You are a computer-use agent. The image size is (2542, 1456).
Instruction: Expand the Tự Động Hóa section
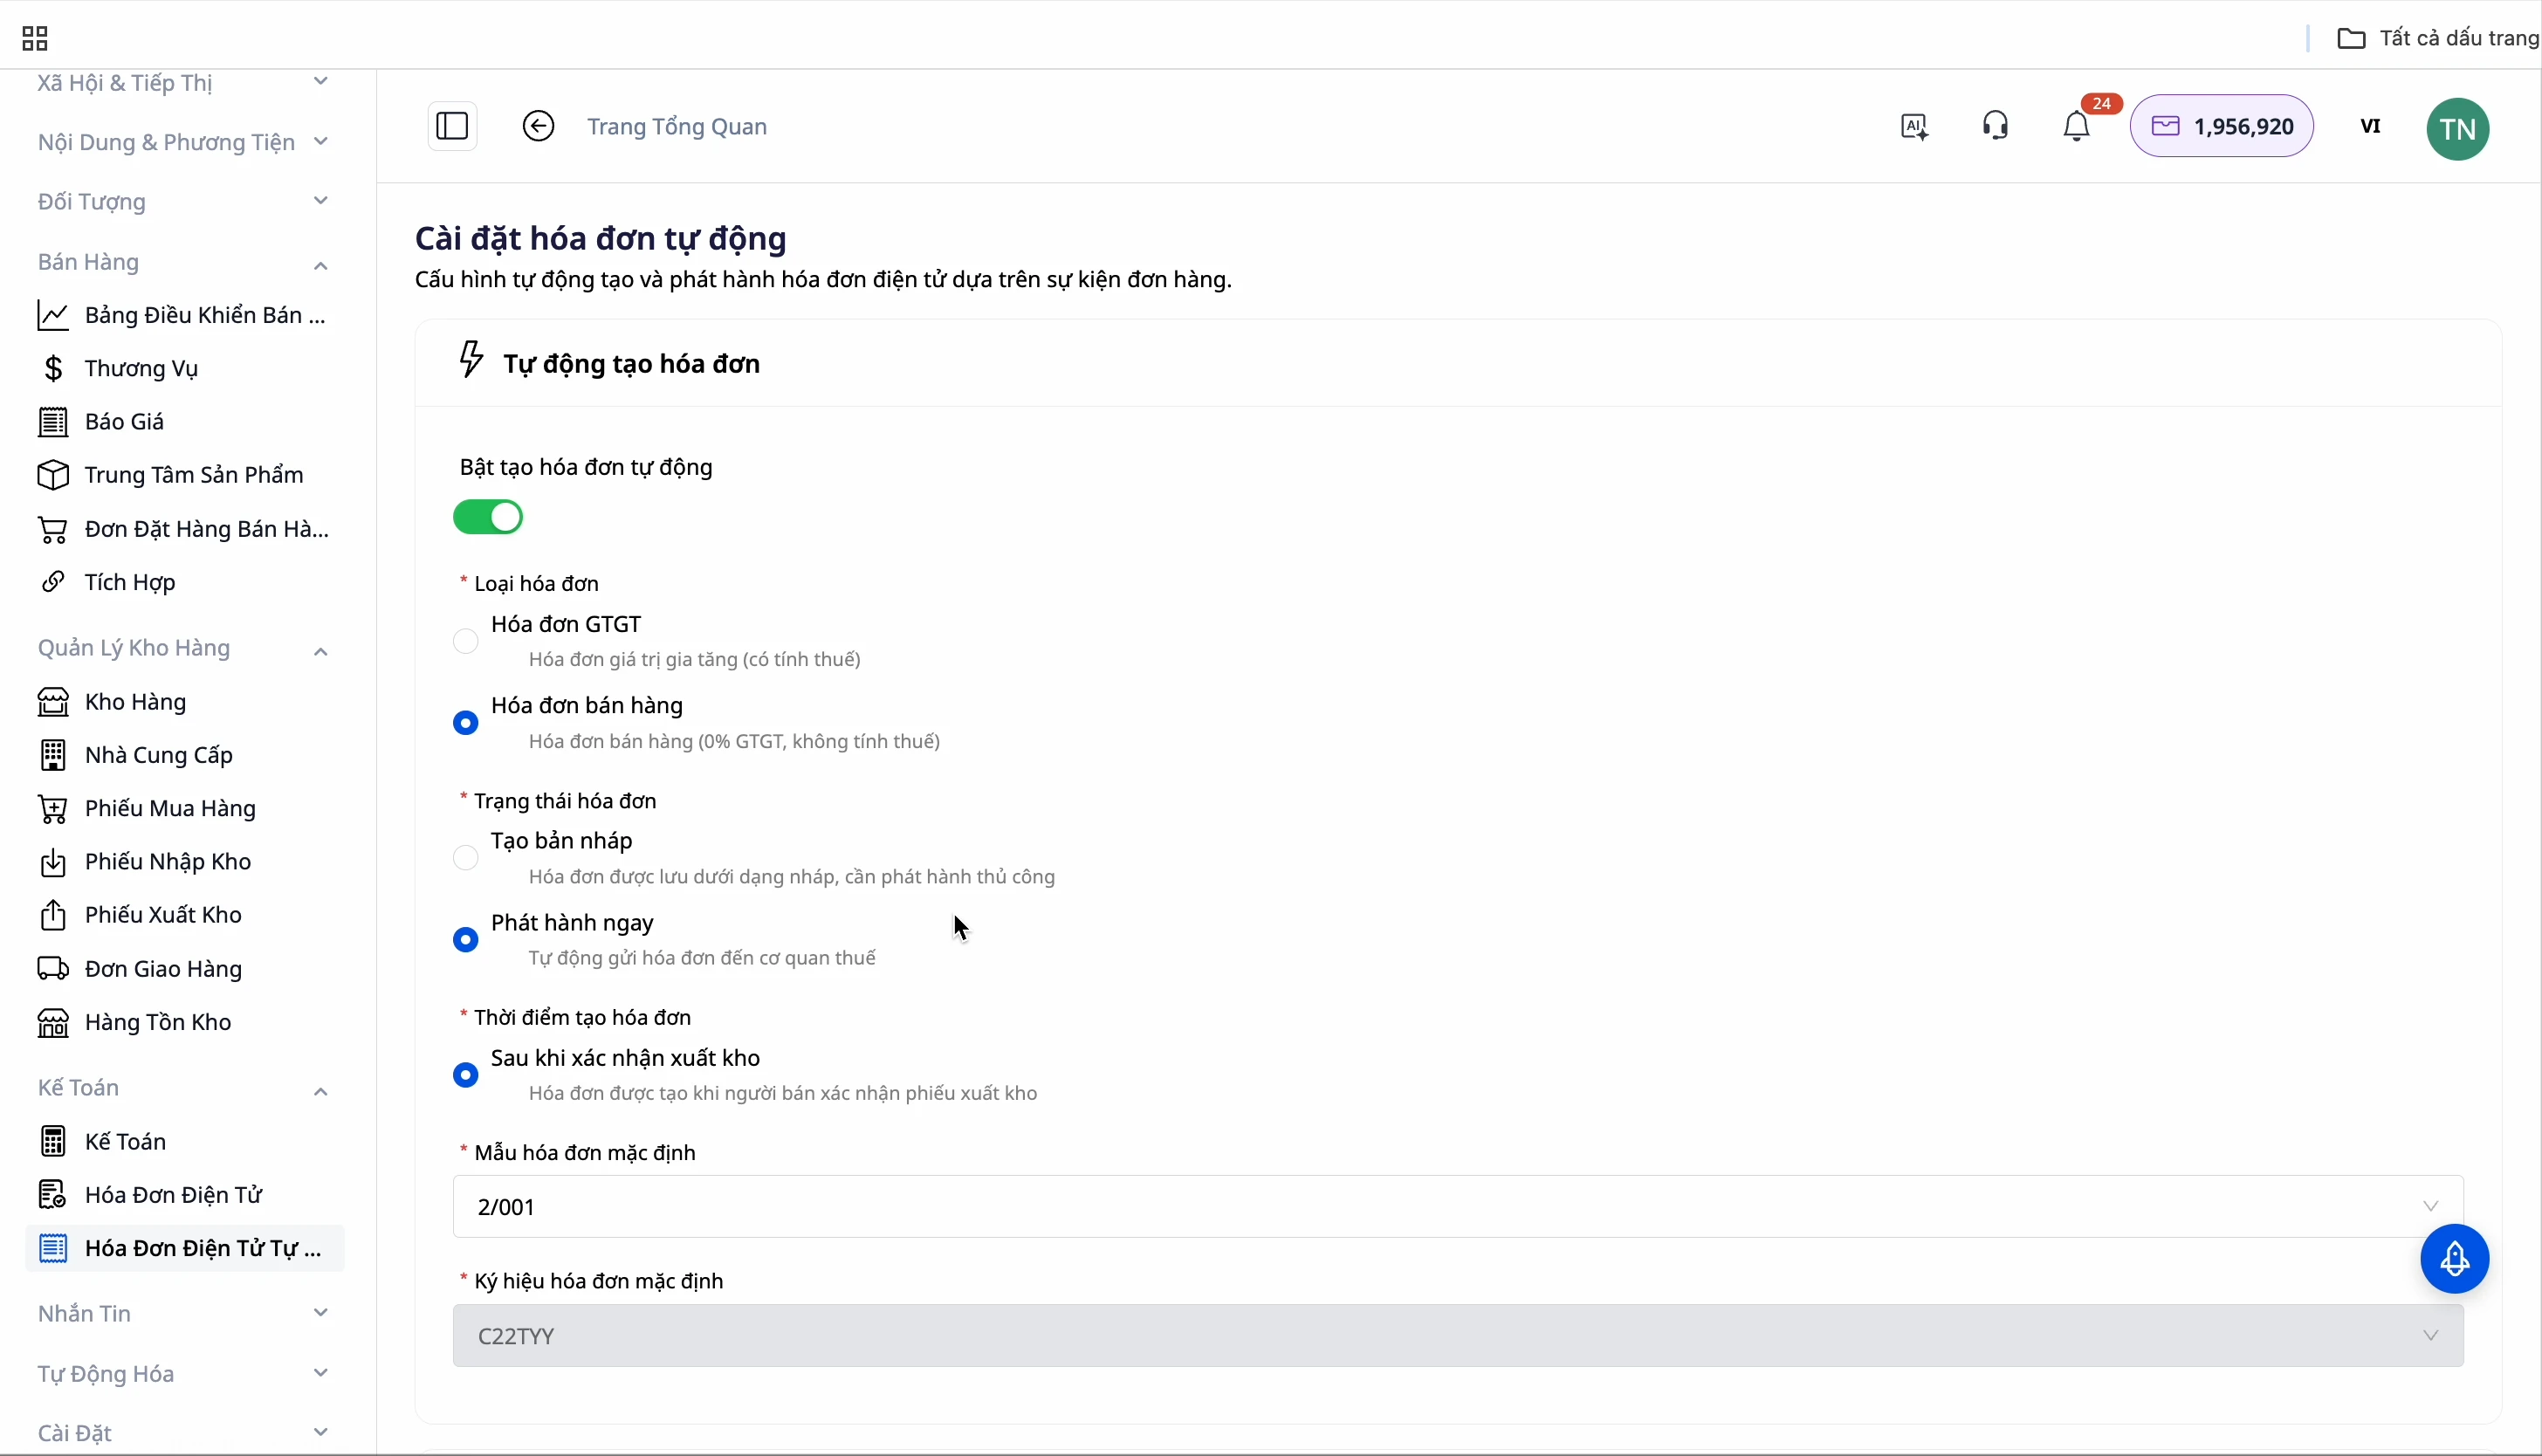click(320, 1373)
